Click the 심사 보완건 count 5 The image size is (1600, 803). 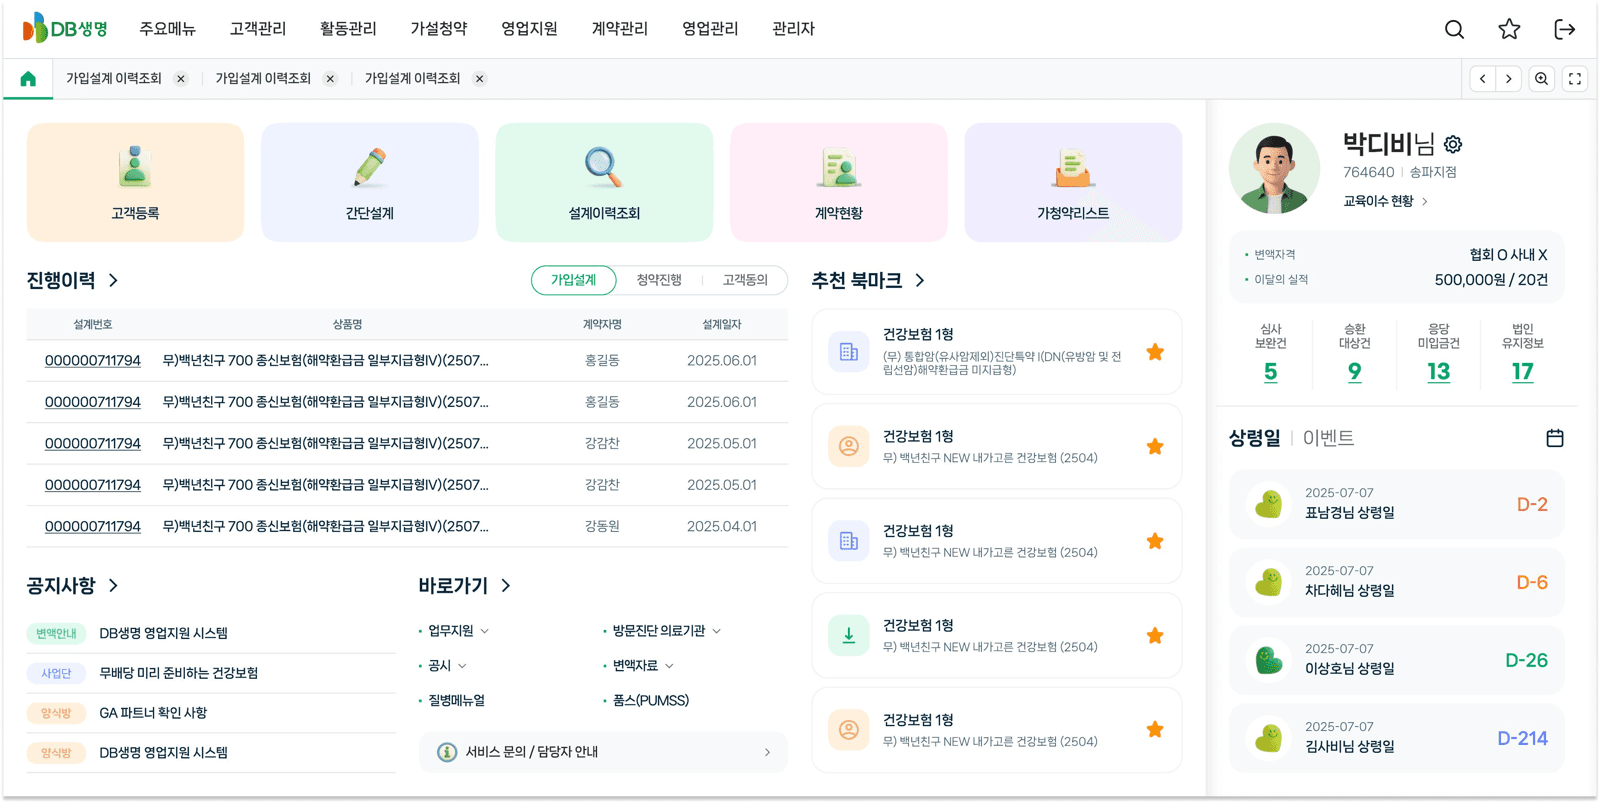pyautogui.click(x=1271, y=372)
